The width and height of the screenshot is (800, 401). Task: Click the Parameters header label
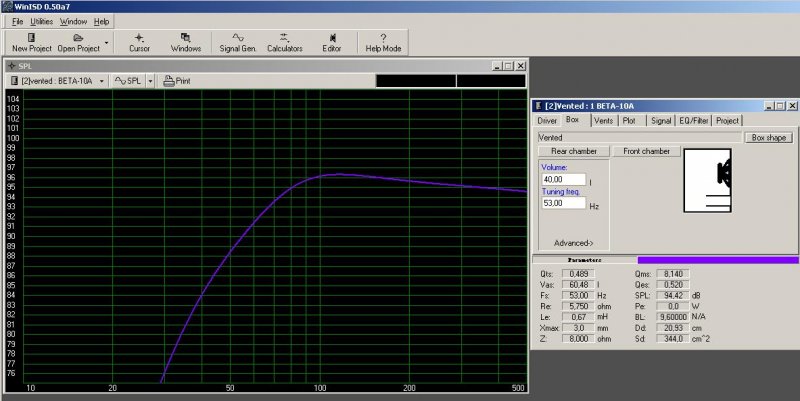pyautogui.click(x=584, y=260)
